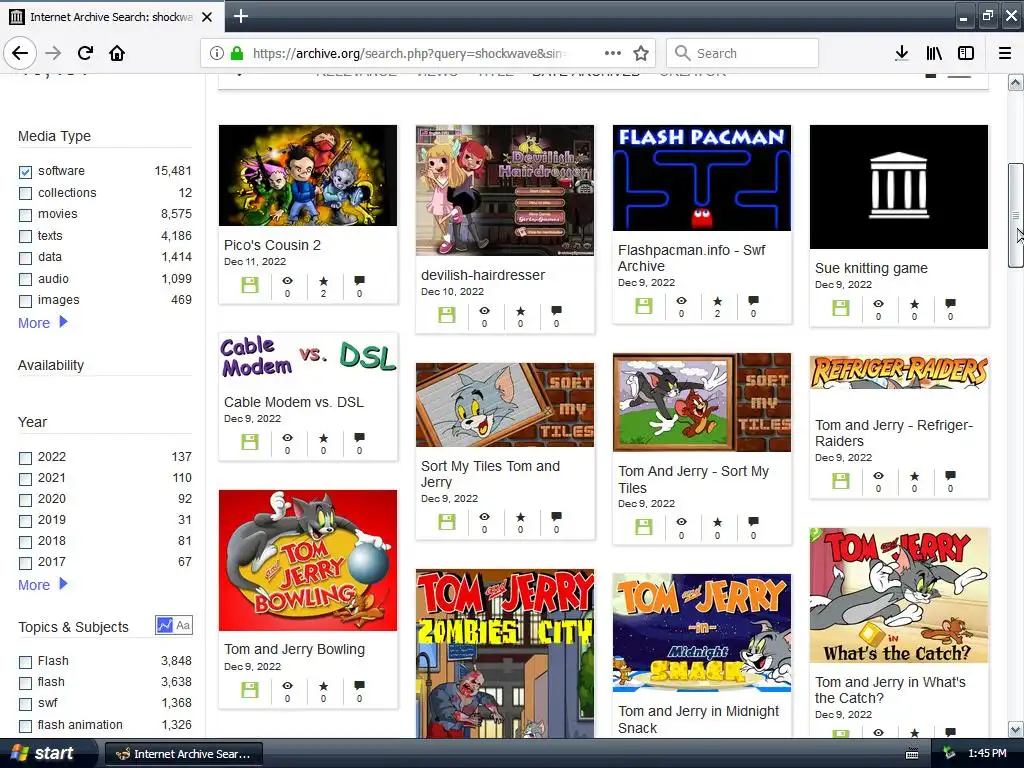This screenshot has height=768, width=1024.
Task: Open devilish-hairdresser item link
Action: pos(483,275)
